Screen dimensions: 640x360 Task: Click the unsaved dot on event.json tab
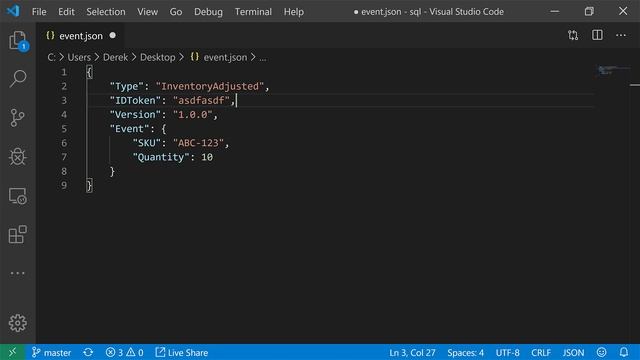113,36
